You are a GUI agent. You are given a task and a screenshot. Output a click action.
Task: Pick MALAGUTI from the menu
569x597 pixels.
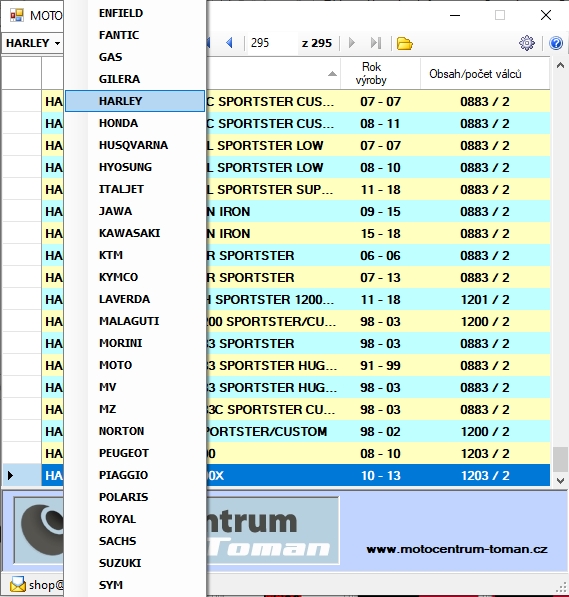pos(135,321)
